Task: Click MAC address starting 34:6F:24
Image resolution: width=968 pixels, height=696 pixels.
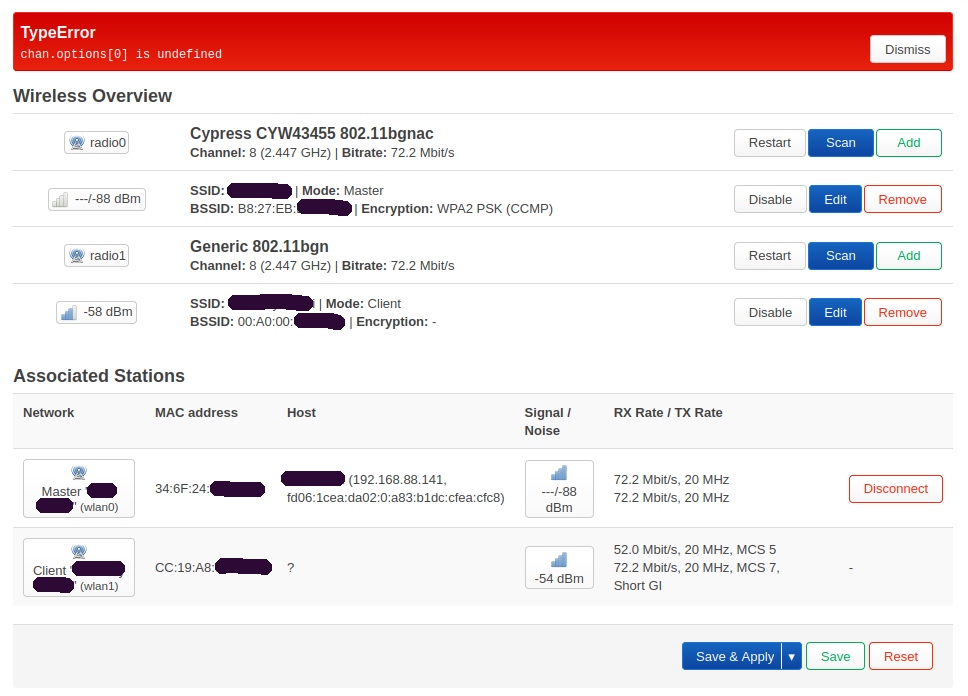Action: coord(210,488)
